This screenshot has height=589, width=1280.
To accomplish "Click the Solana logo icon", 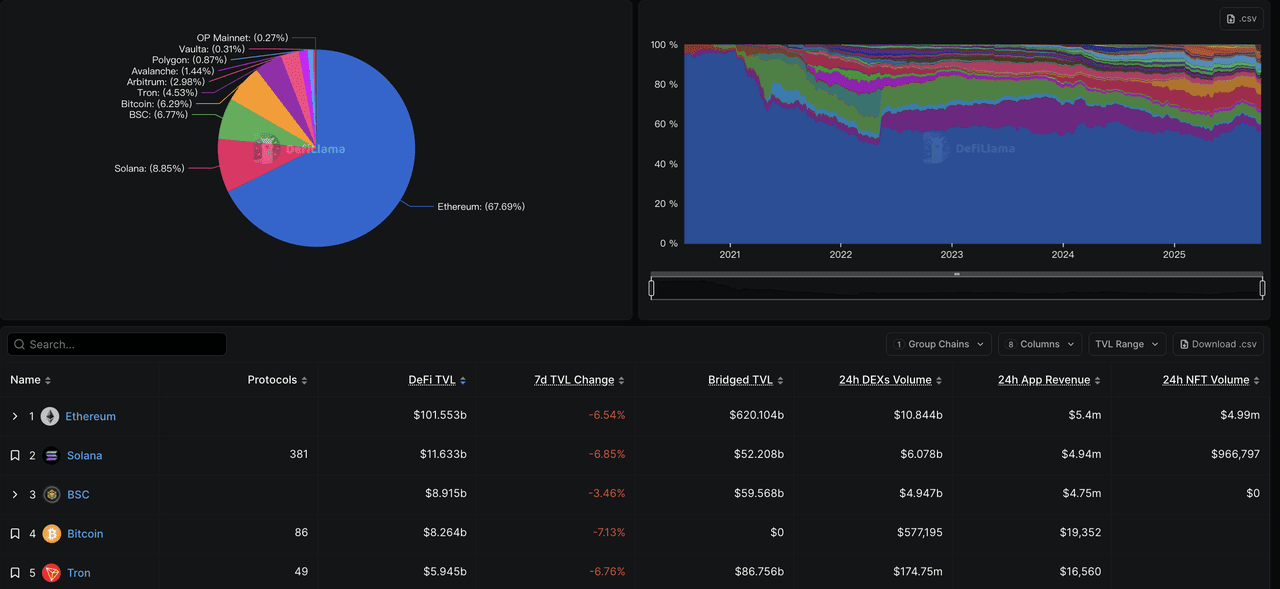I will [51, 455].
